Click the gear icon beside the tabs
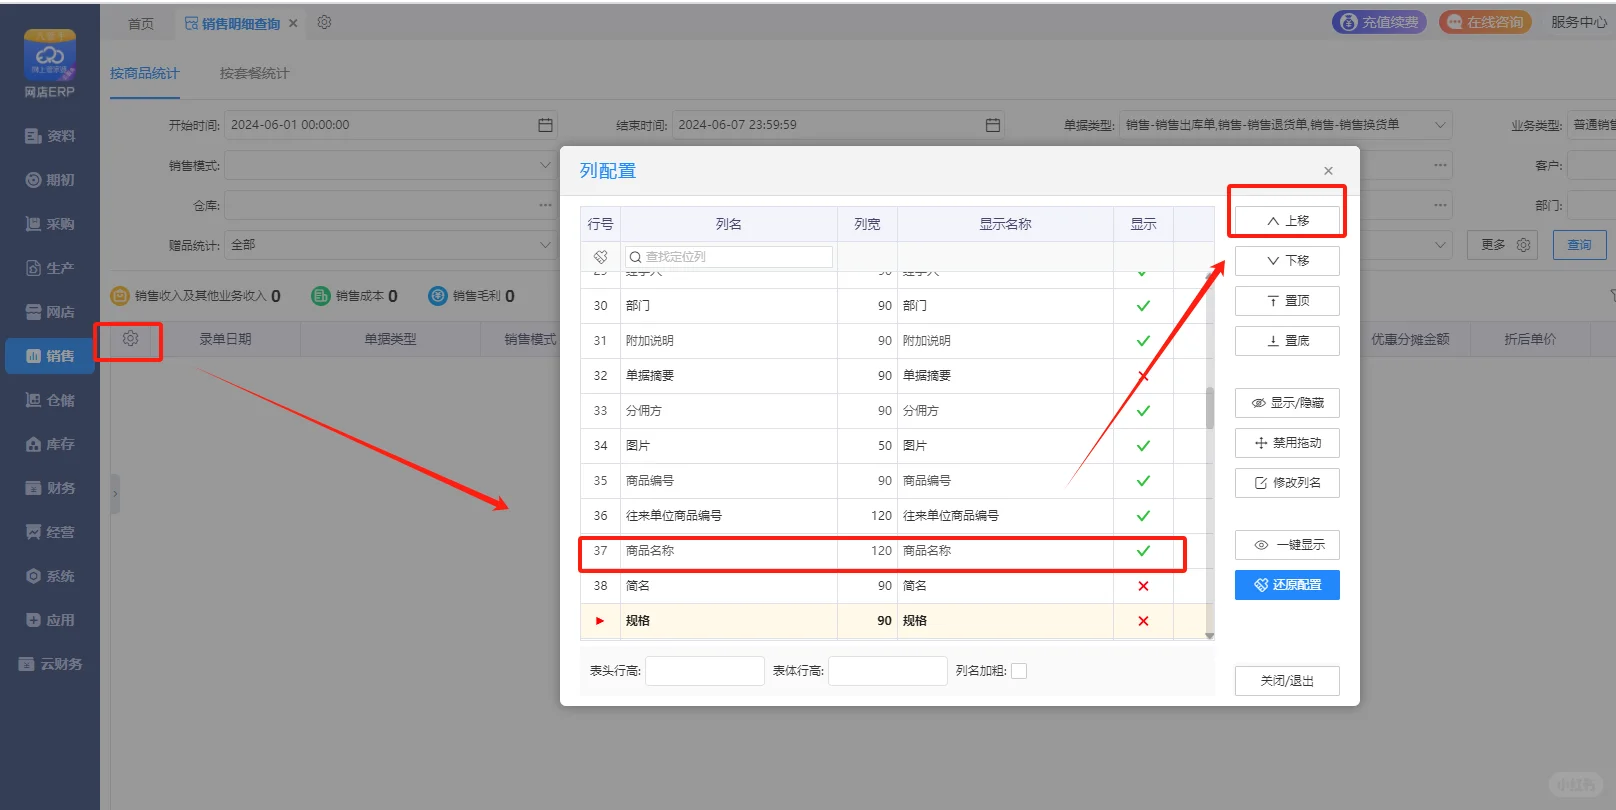The image size is (1616, 810). [324, 22]
